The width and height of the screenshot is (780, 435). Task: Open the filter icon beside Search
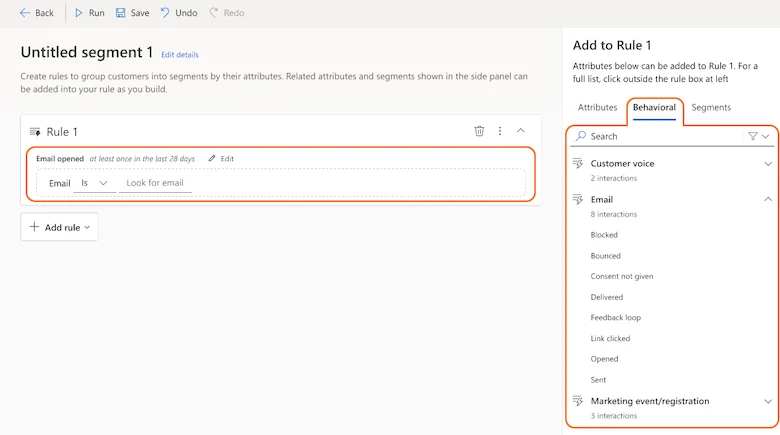(753, 136)
